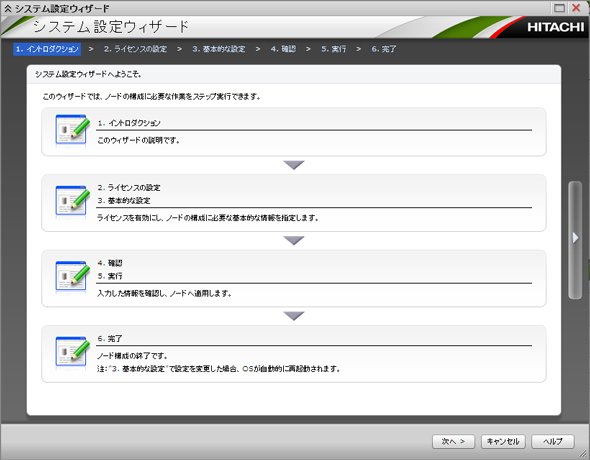Select step 3. 基本的な設定 in breadcrumb
Image resolution: width=590 pixels, height=460 pixels.
[x=219, y=49]
